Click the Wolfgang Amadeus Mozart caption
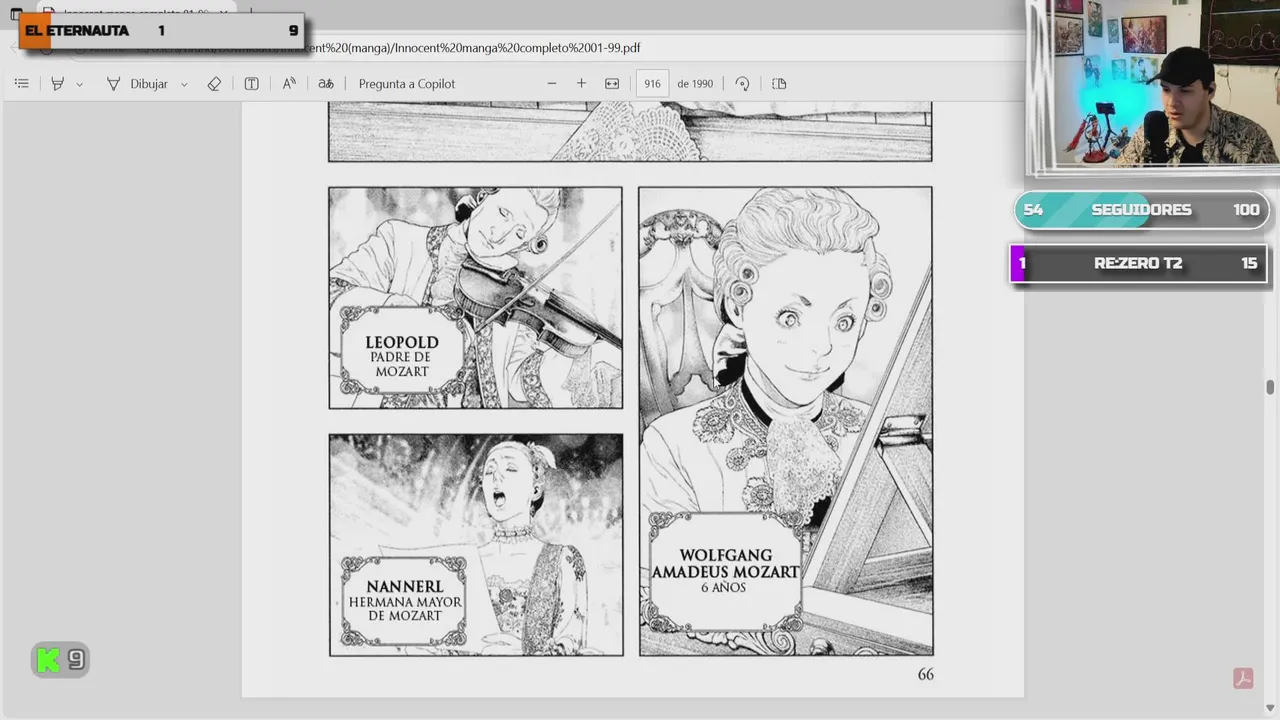Viewport: 1280px width, 720px height. coord(725,571)
